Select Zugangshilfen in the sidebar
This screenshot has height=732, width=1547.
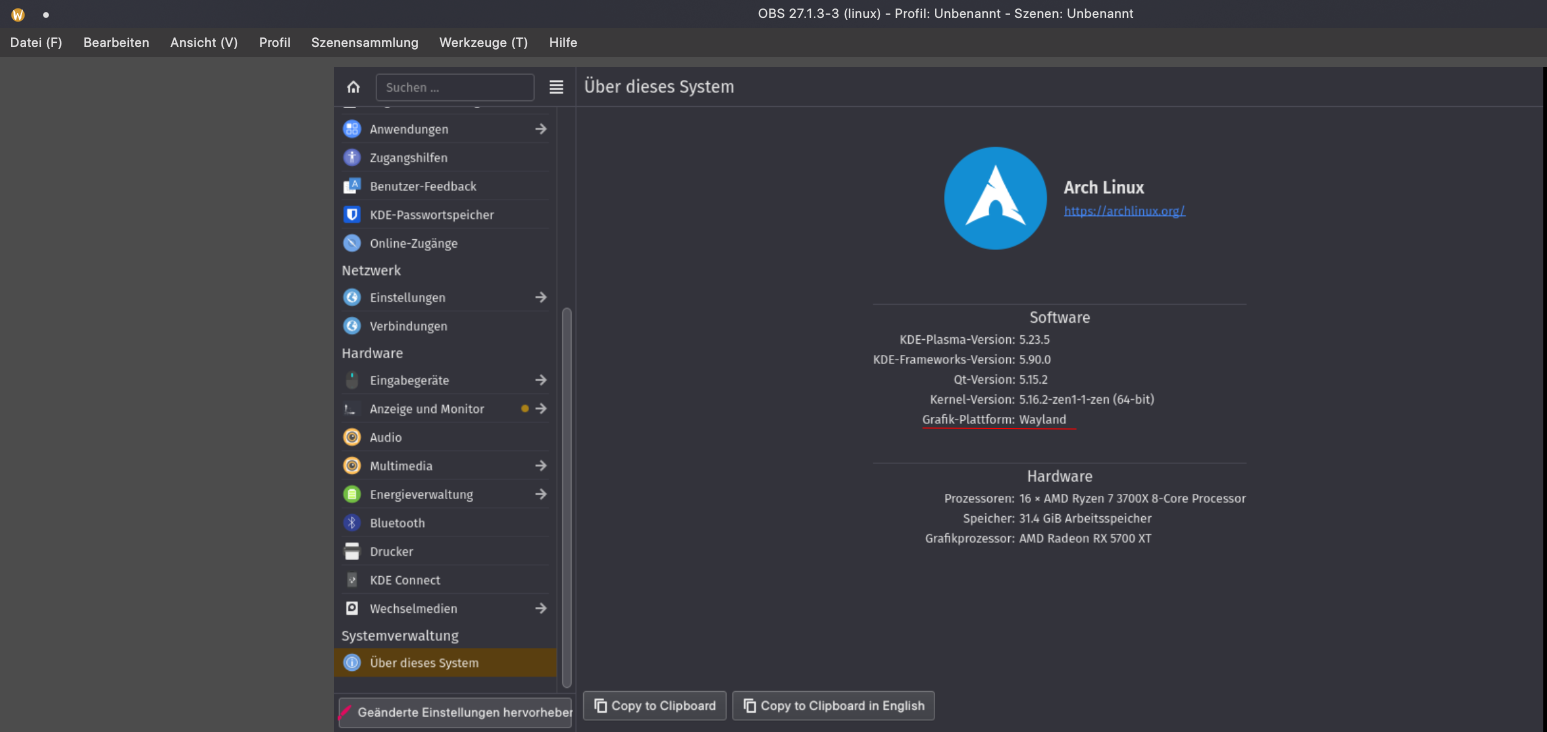[445, 157]
